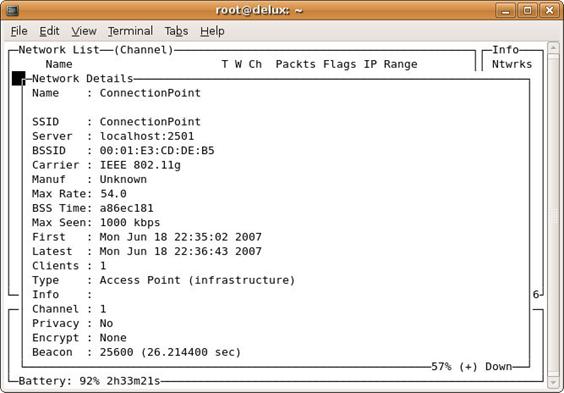
Task: Minimize the root@delux terminal window
Action: pos(505,10)
